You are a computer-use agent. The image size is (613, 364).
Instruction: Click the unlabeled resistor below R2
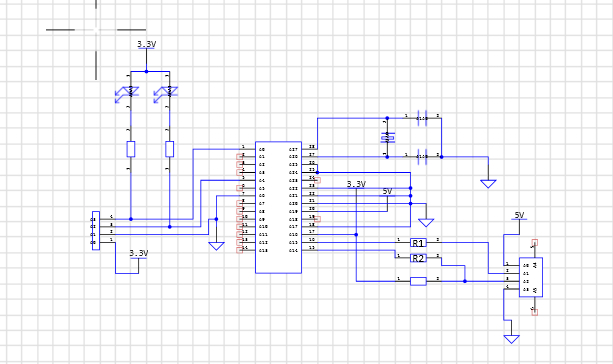[418, 281]
